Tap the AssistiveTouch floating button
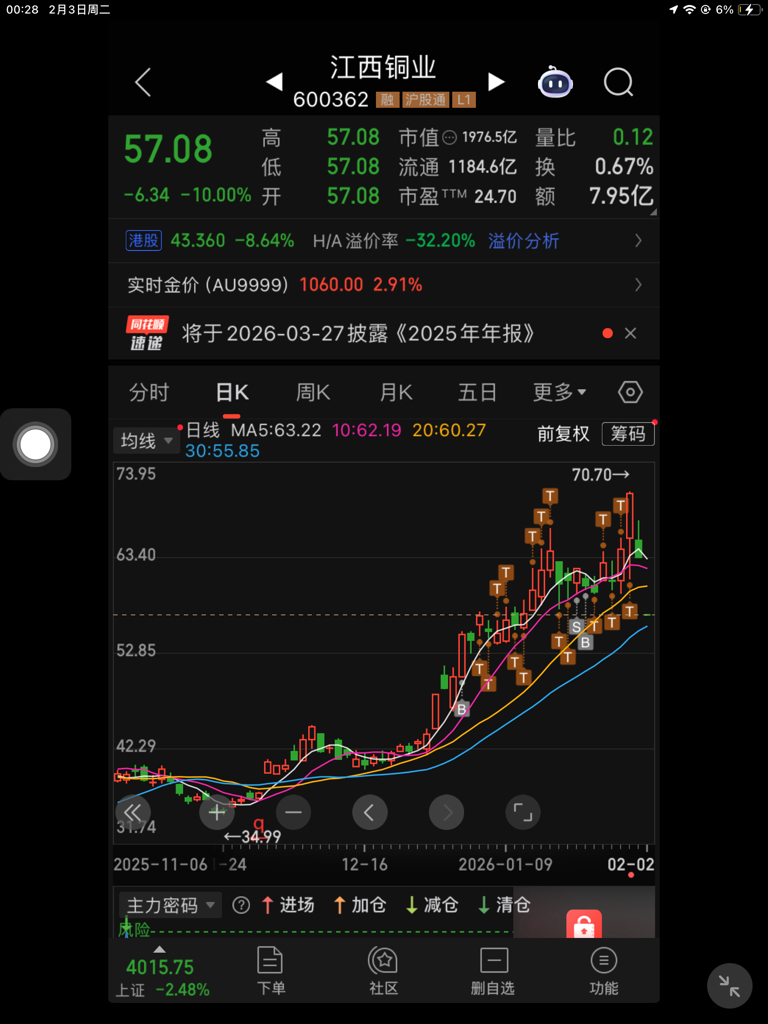The image size is (768, 1024). tap(36, 444)
